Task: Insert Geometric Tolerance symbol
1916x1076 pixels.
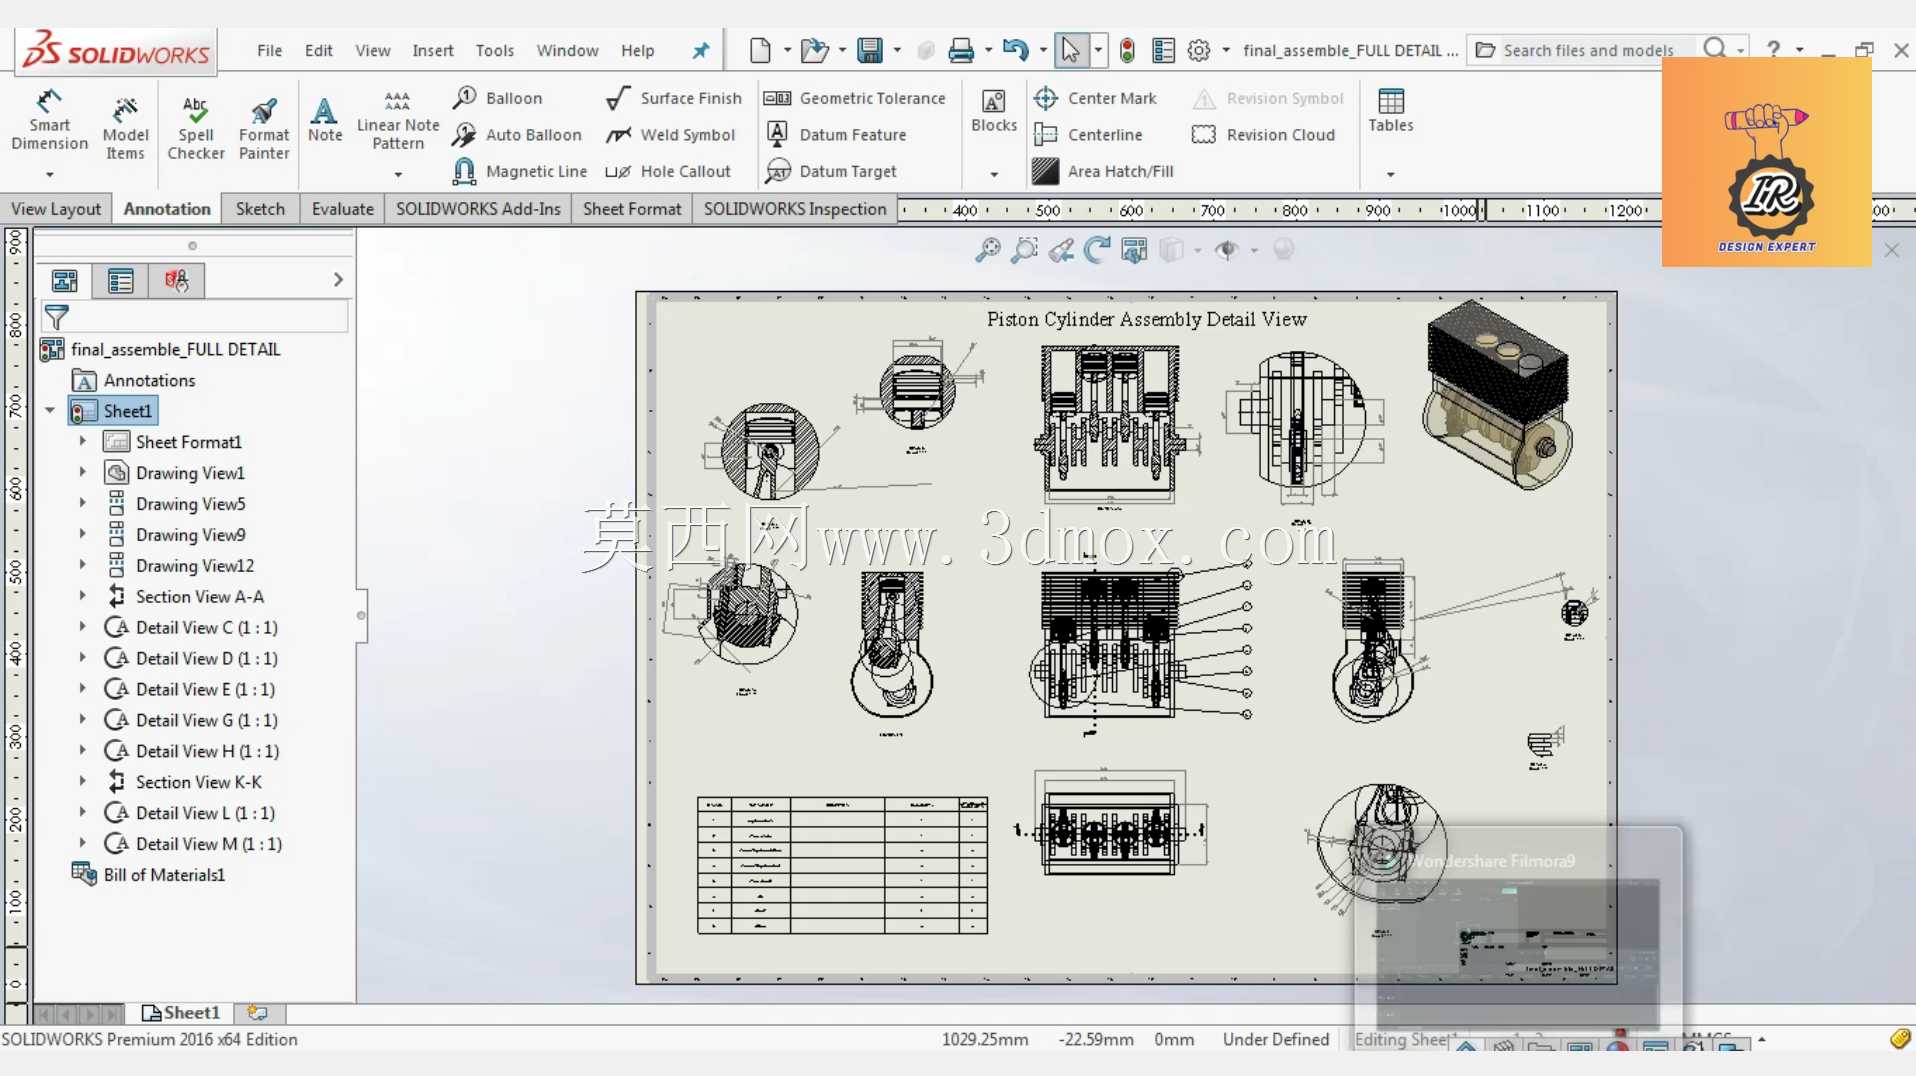Action: pyautogui.click(x=855, y=98)
